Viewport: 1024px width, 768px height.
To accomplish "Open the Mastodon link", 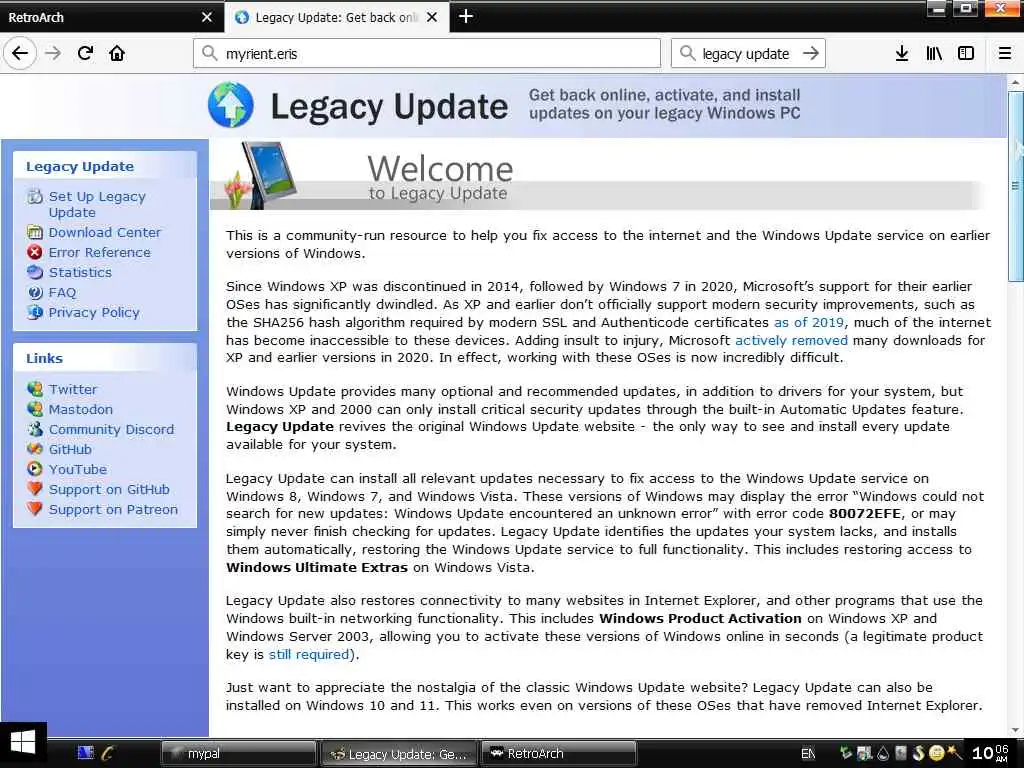I will pyautogui.click(x=80, y=409).
